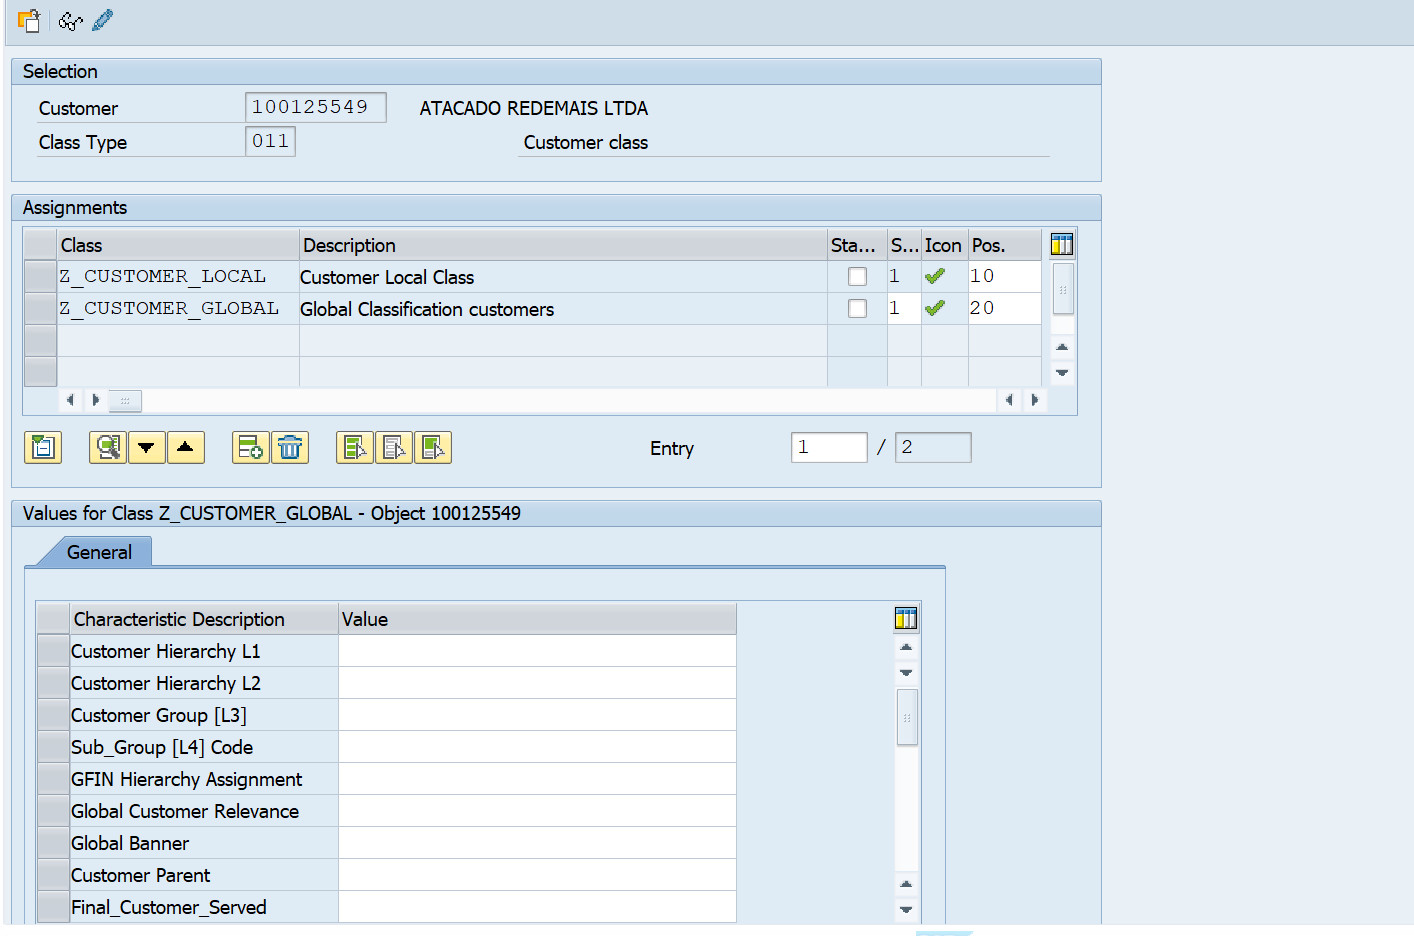Click value cell for Customer Hierarchy L2
Image resolution: width=1414 pixels, height=936 pixels.
point(538,683)
